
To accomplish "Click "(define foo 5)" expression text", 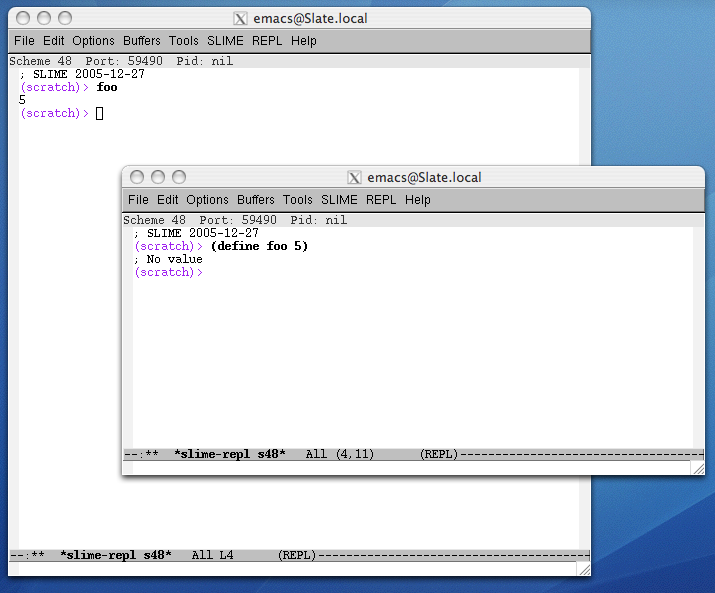I will [x=259, y=246].
